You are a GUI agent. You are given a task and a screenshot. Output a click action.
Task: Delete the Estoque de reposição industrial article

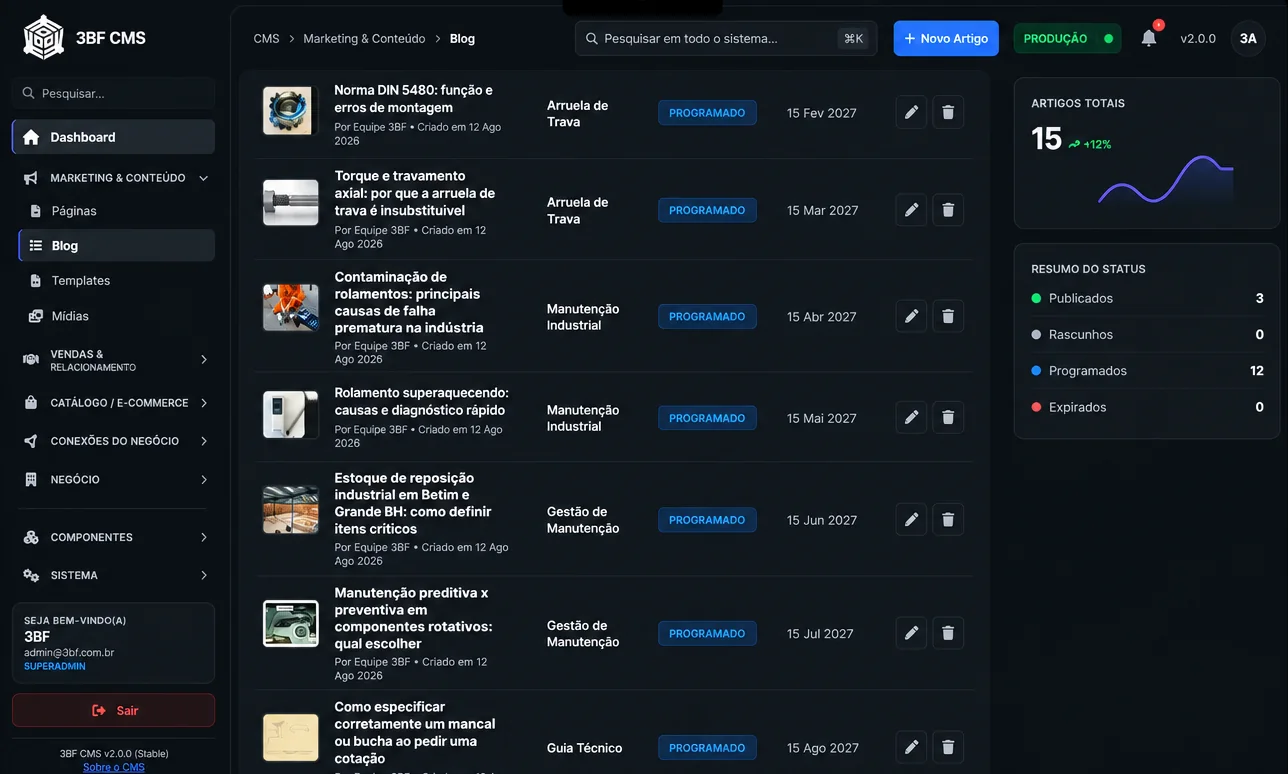pos(948,520)
